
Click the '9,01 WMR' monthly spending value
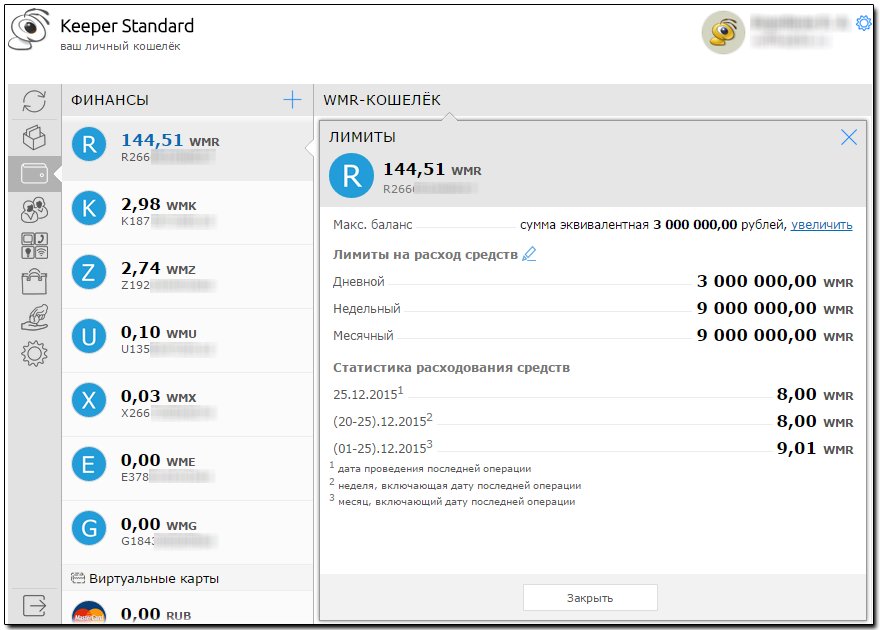coord(815,448)
